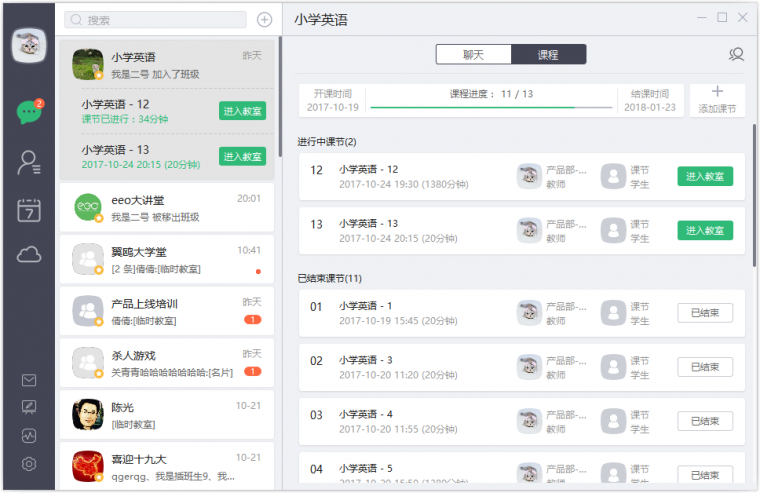This screenshot has width=760, height=493.
Task: Switch to the 聊天 tab
Action: pyautogui.click(x=473, y=55)
